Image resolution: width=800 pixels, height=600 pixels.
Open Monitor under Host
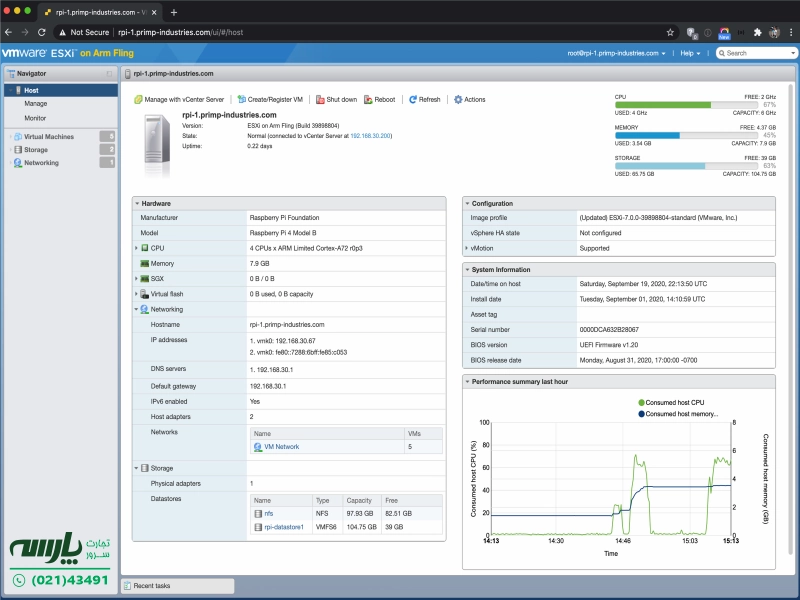(x=35, y=118)
